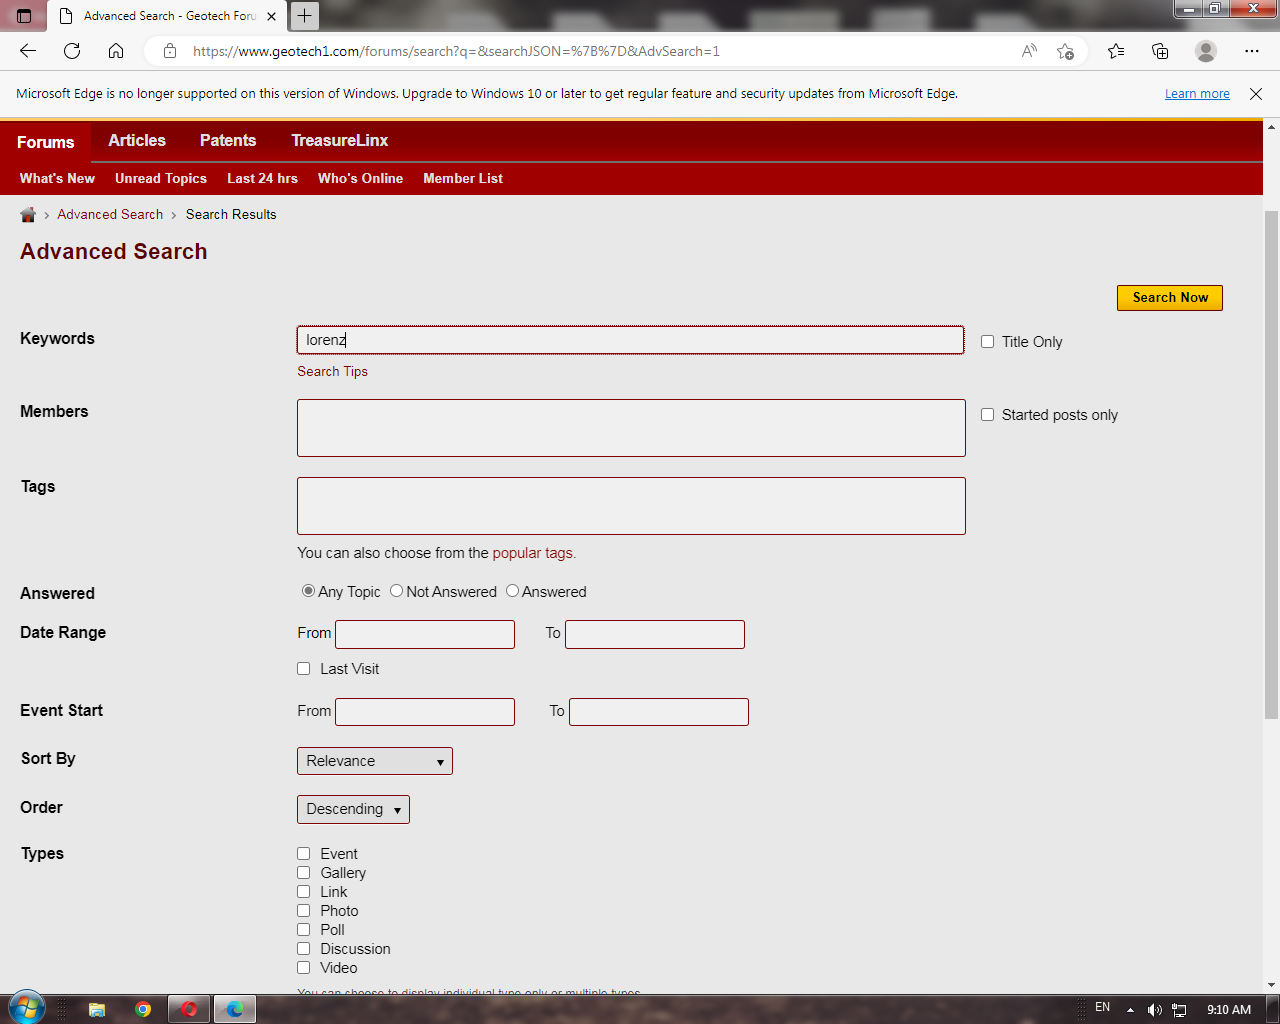Click the Date Range To field
This screenshot has height=1024, width=1280.
point(655,634)
